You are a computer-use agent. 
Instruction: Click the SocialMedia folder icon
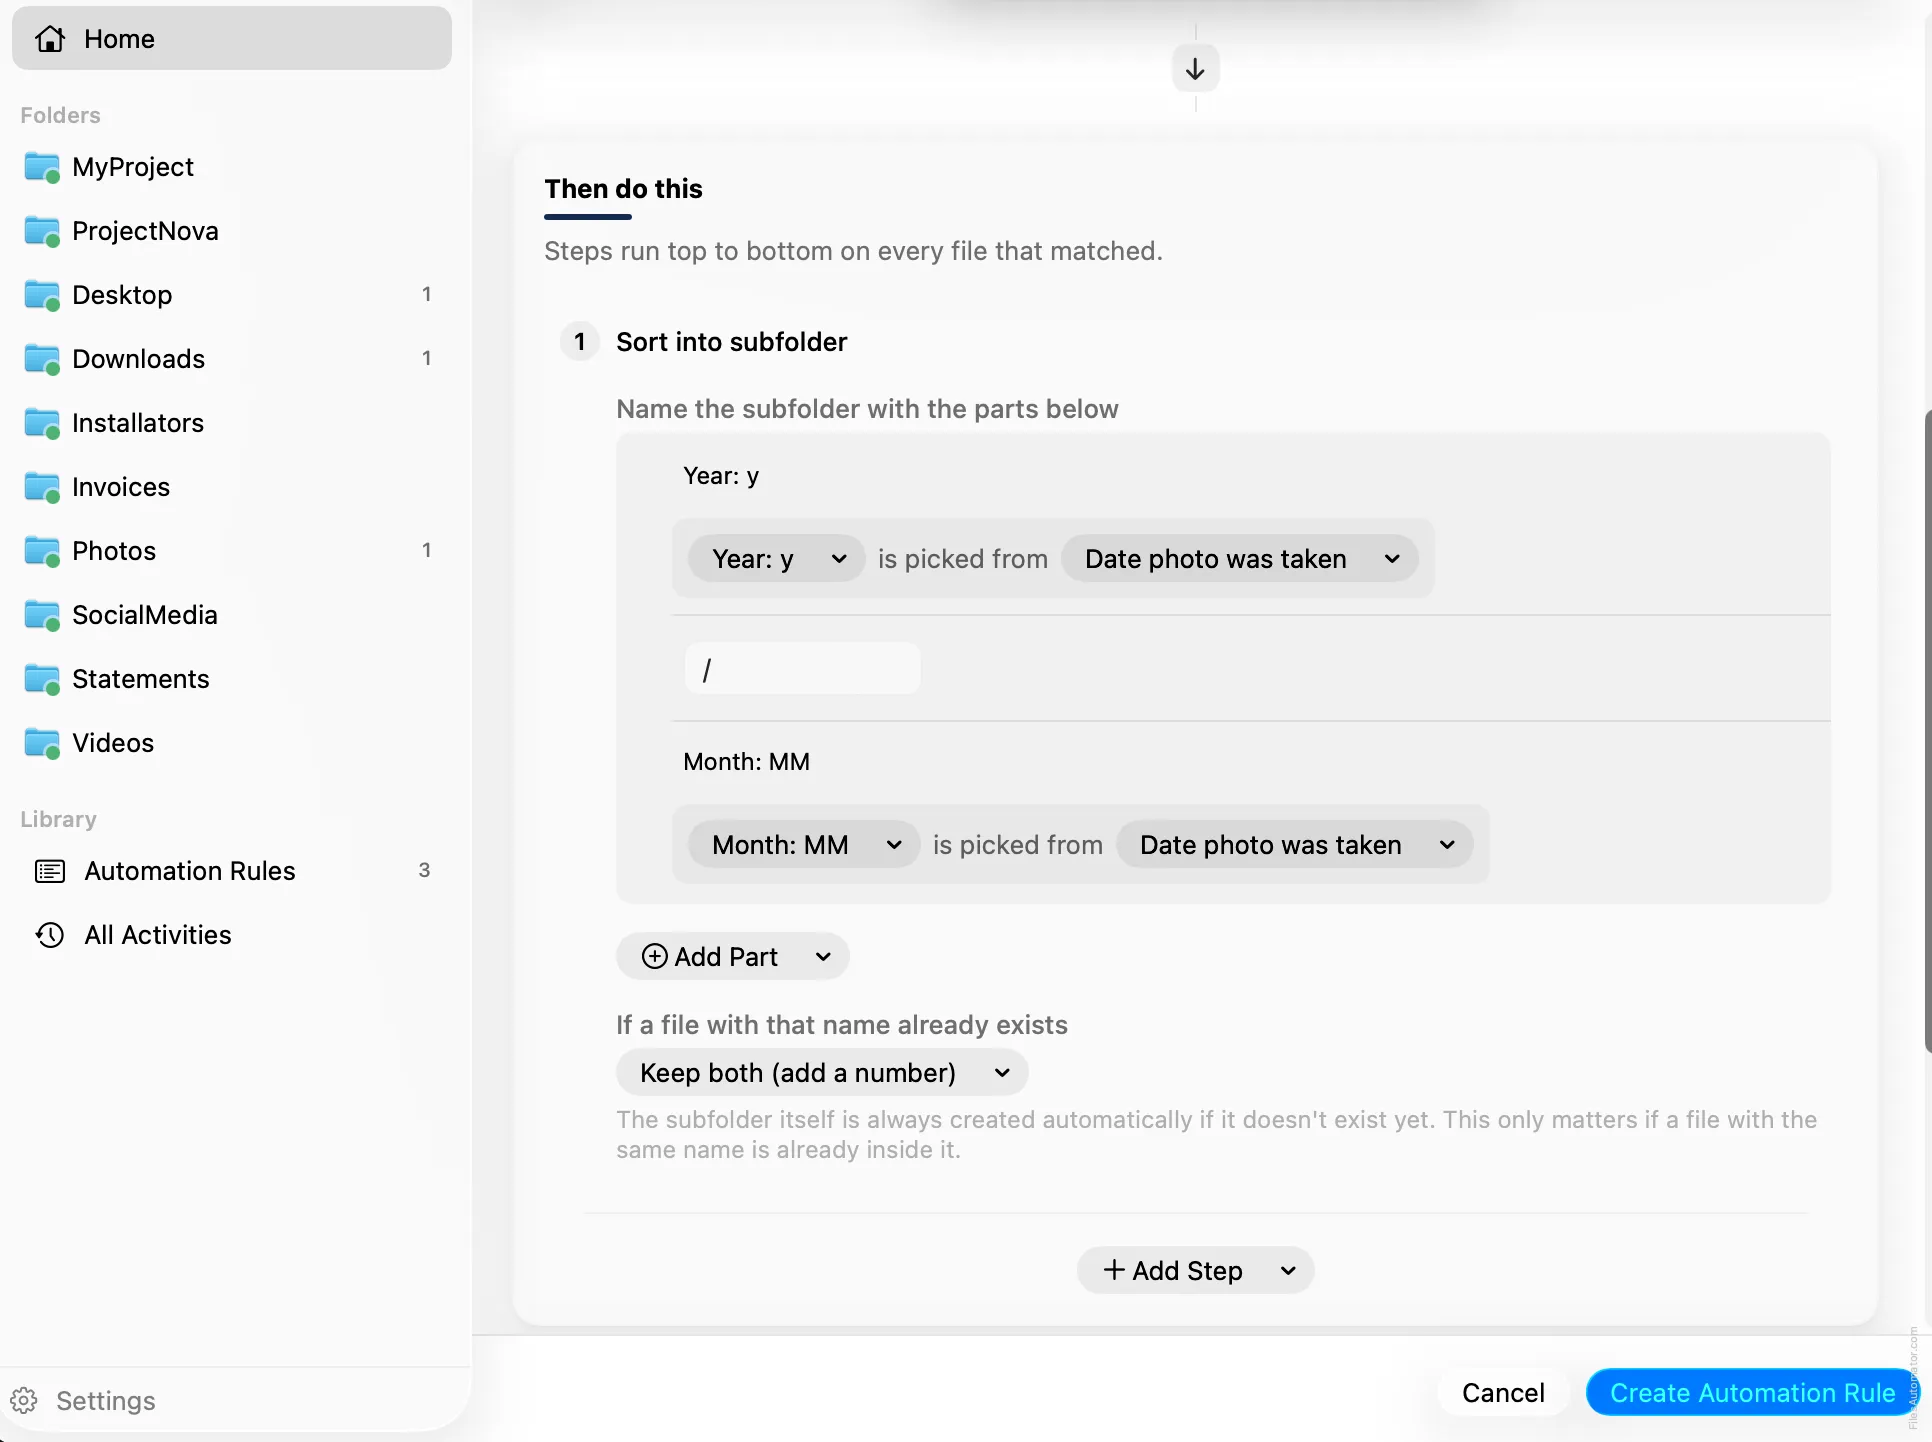(42, 615)
